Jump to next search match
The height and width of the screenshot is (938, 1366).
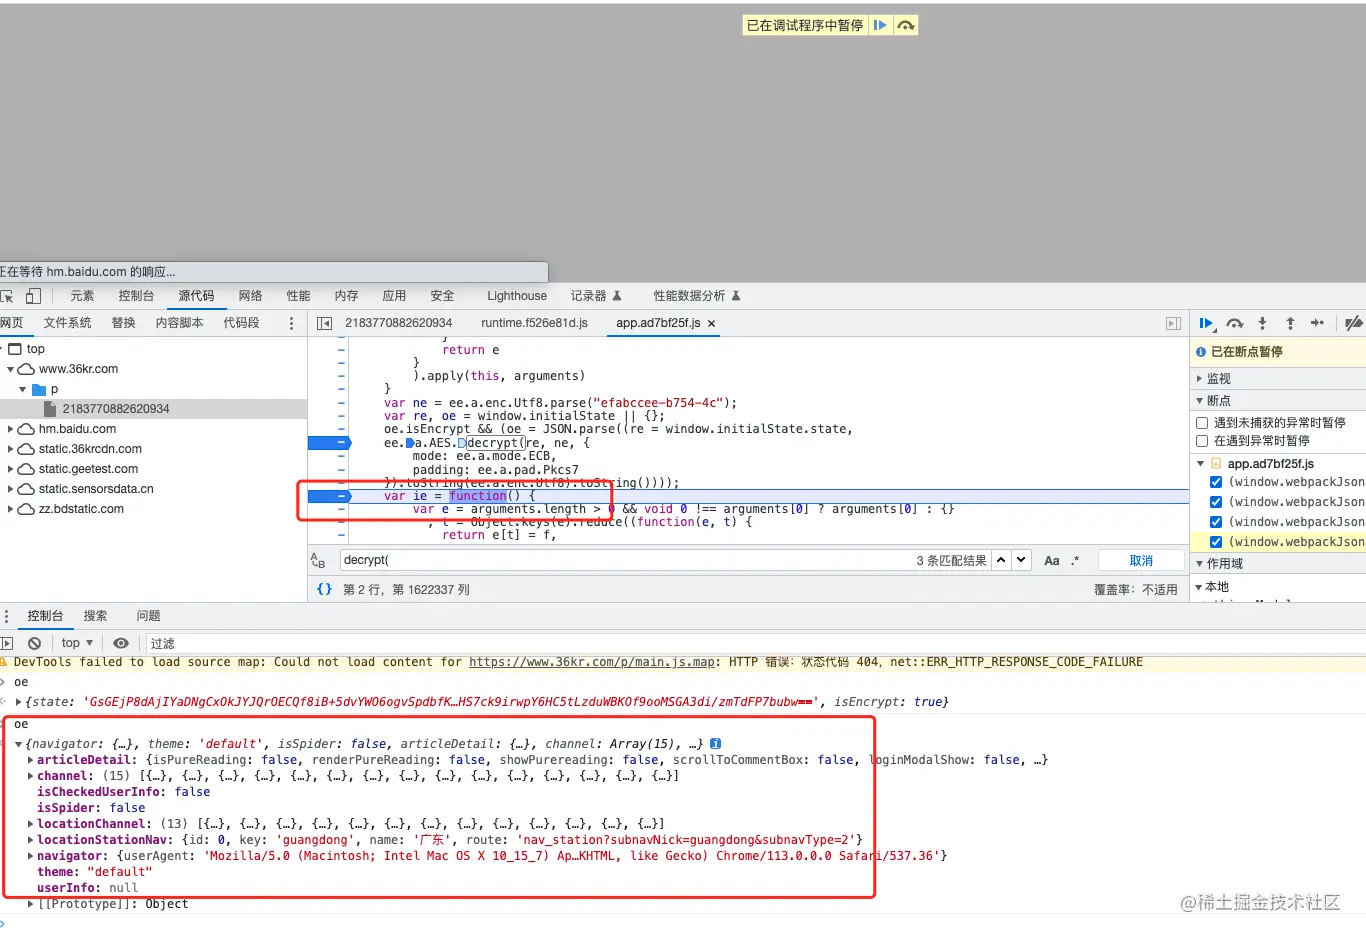pos(1021,560)
